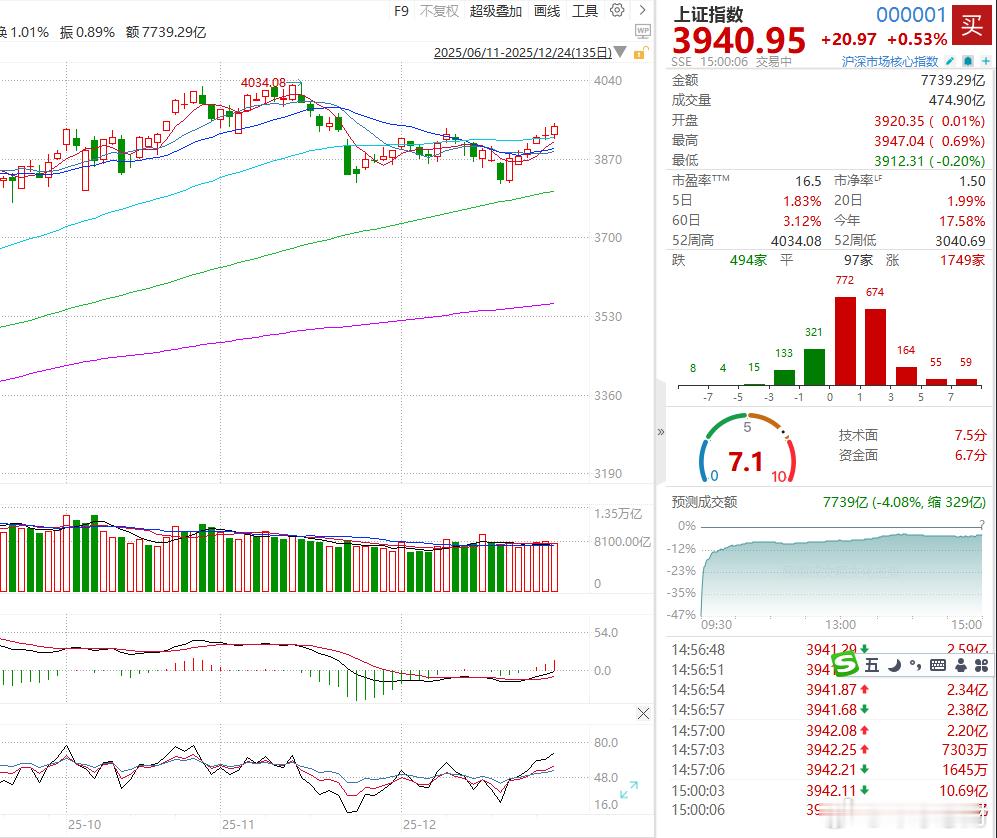997x838 pixels.
Task: Click the WP monitor icon under toolbar
Action: coord(643,31)
